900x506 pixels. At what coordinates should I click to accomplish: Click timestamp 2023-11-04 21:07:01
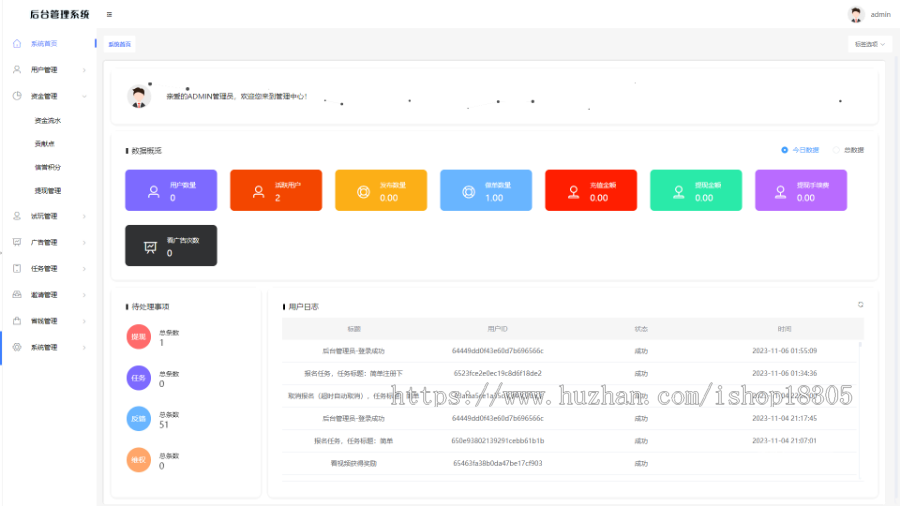click(x=784, y=441)
